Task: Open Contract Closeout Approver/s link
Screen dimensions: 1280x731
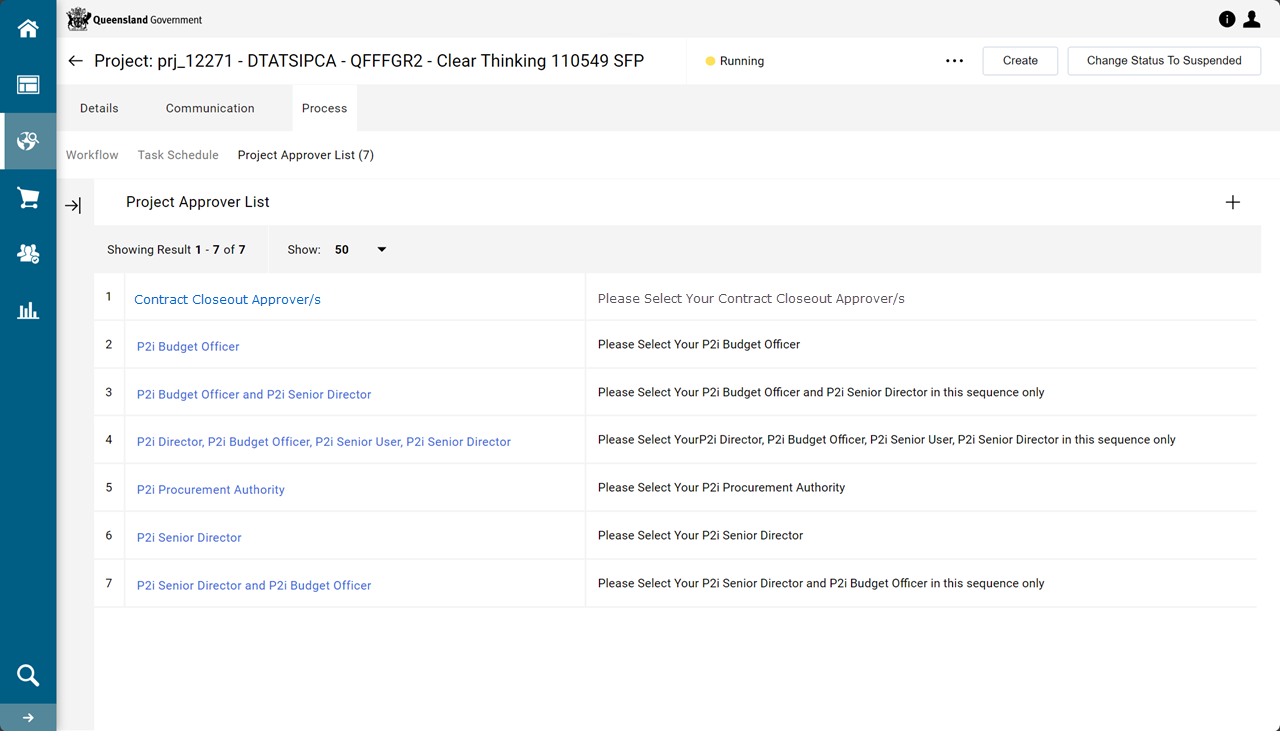Action: 227,299
